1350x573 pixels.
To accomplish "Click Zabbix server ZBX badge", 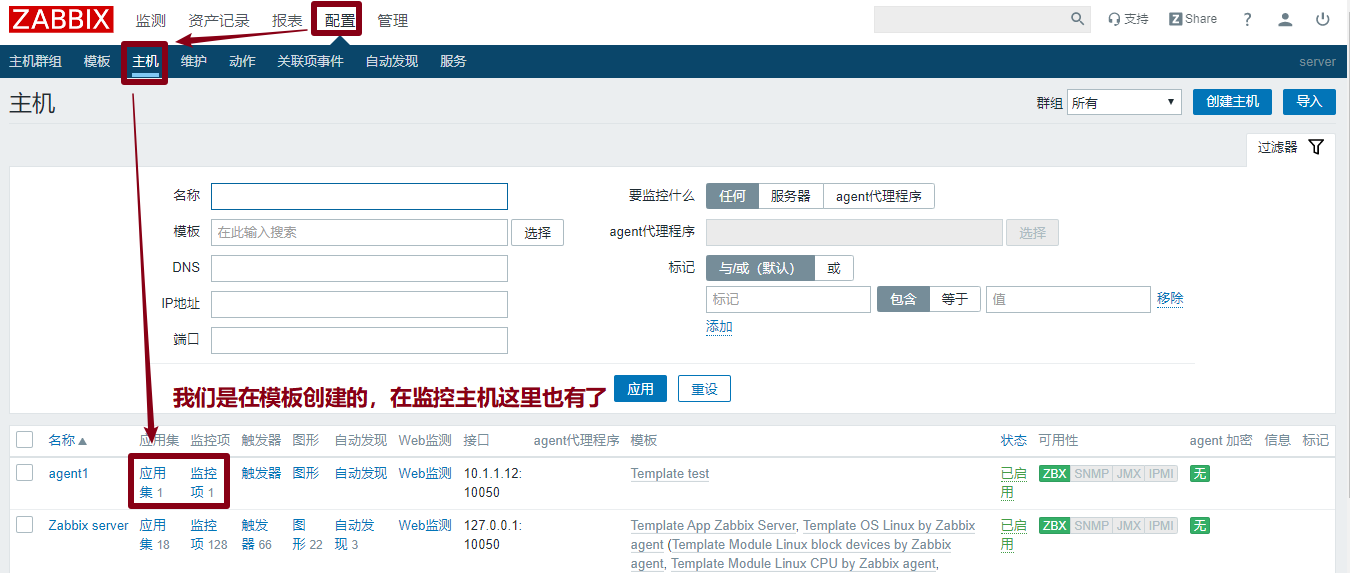I will [1055, 525].
